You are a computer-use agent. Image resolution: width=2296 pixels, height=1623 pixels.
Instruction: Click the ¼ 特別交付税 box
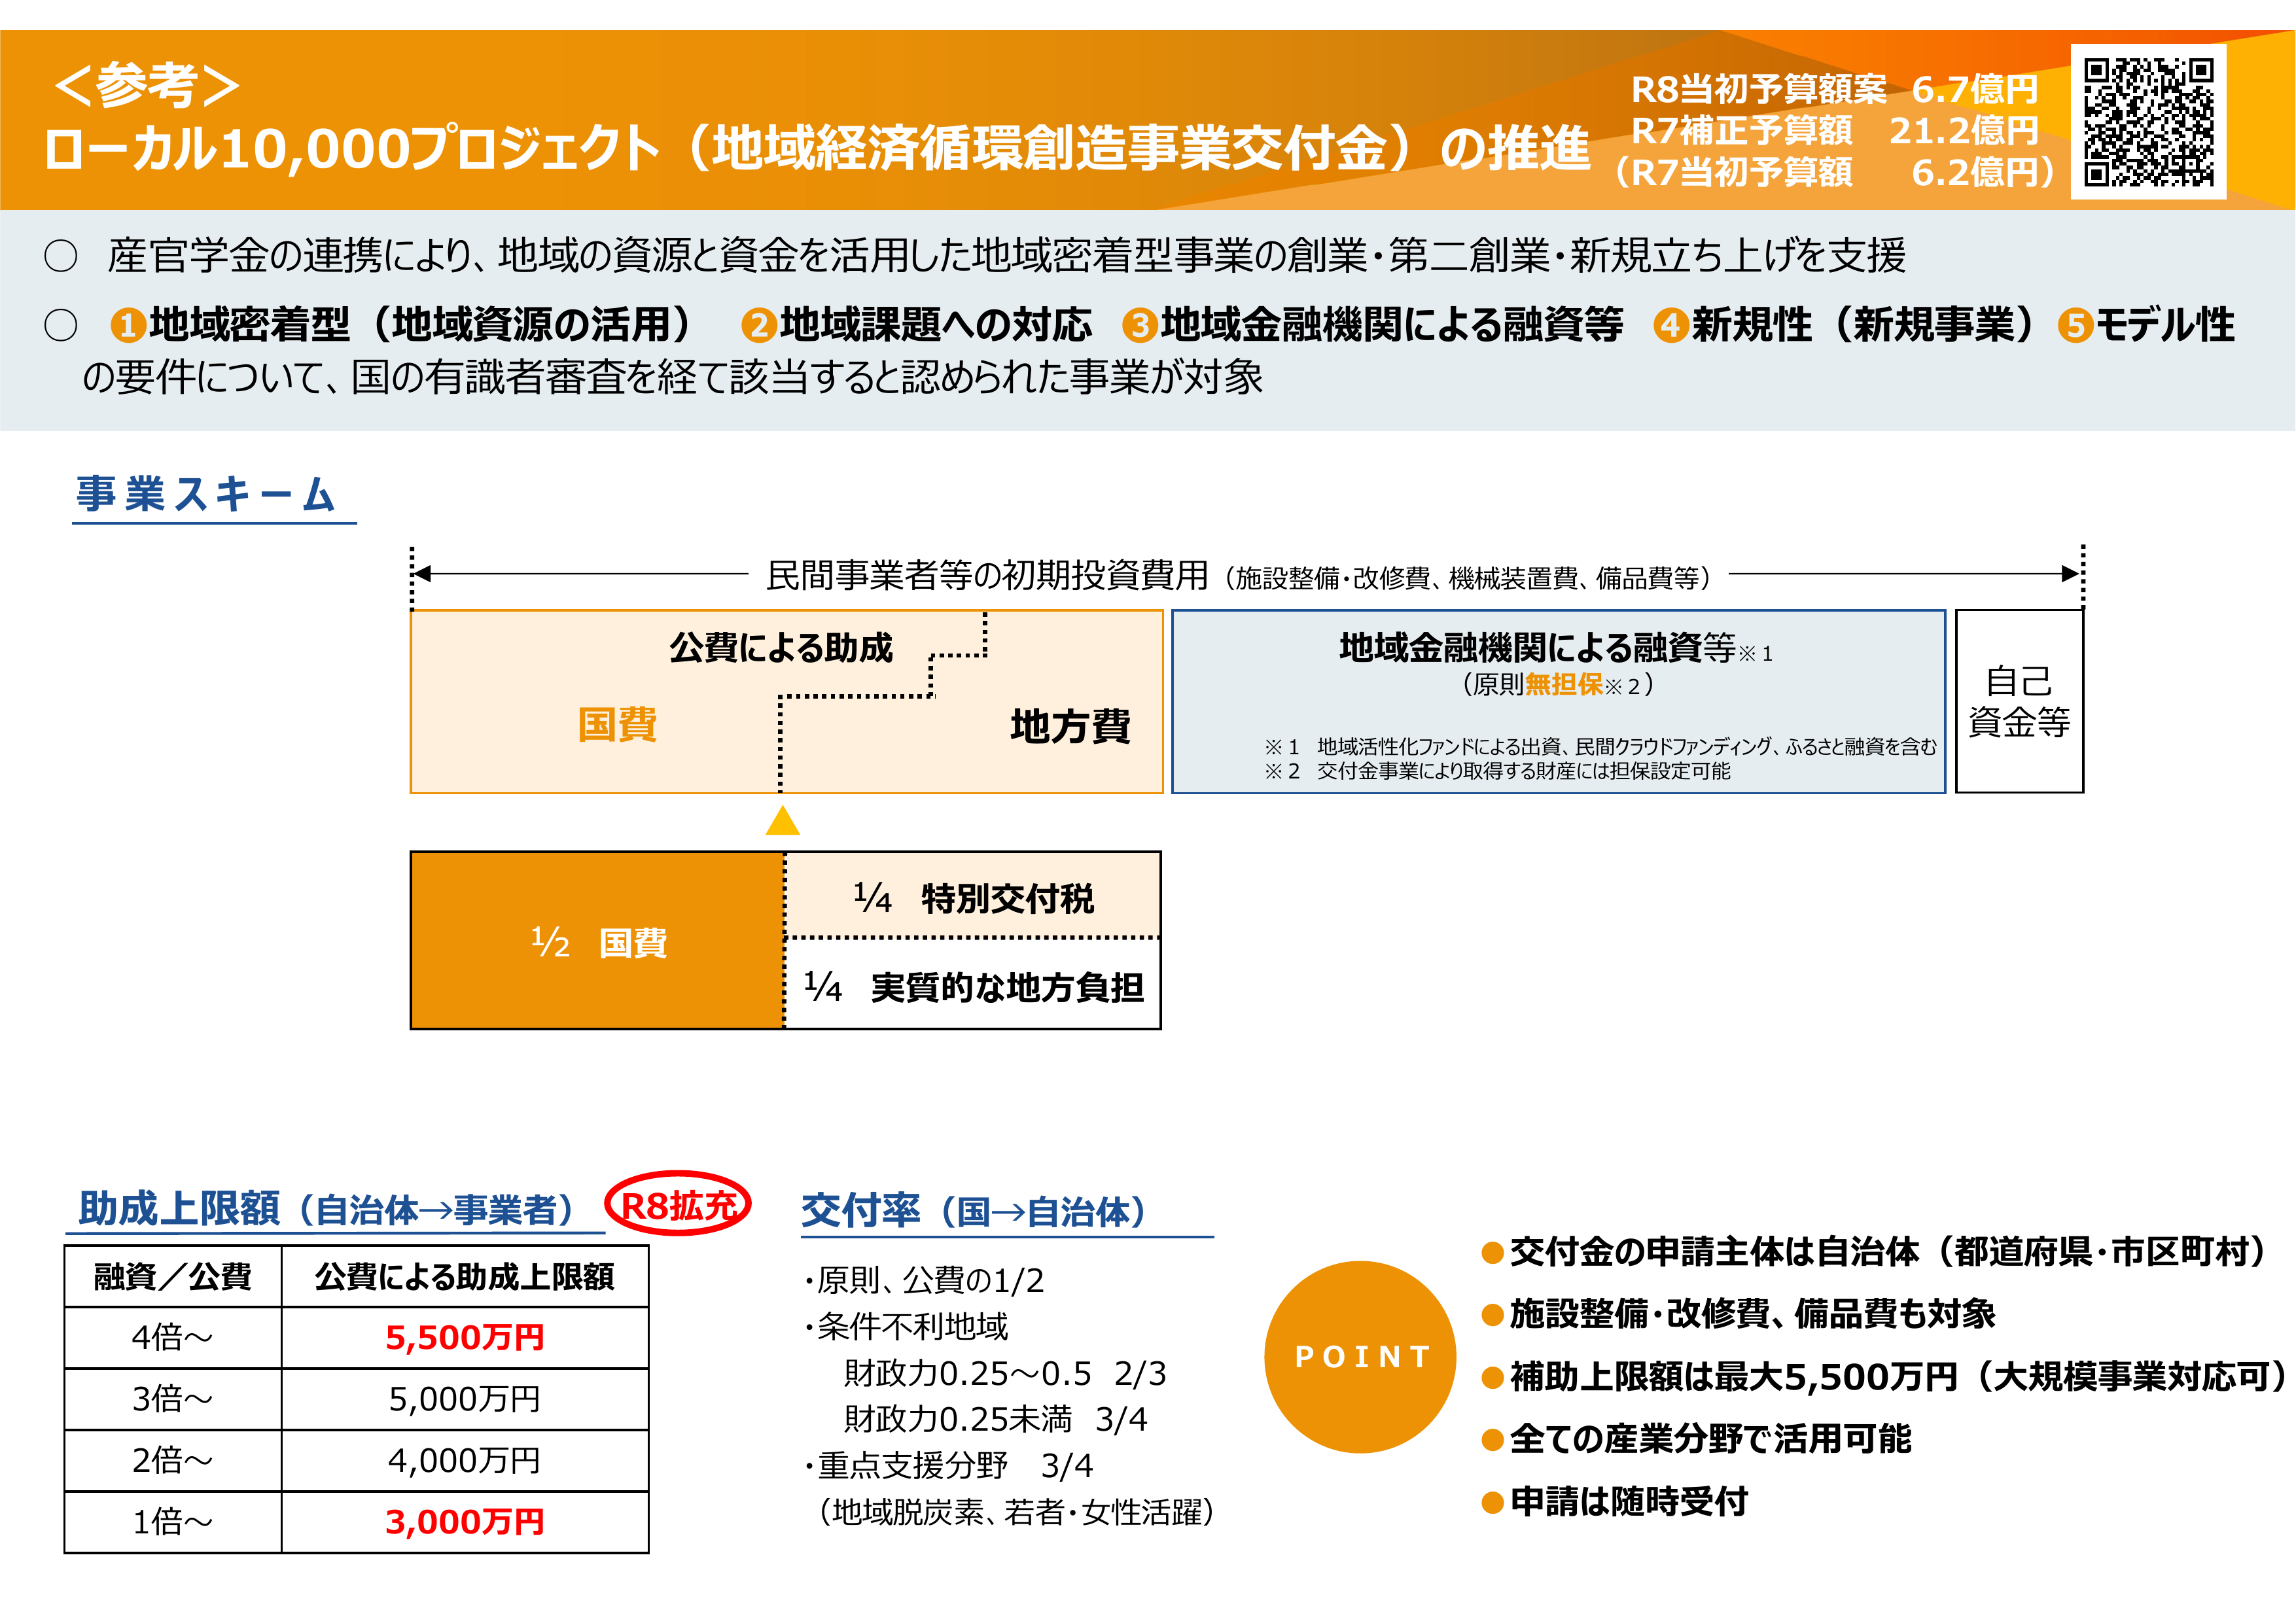pyautogui.click(x=973, y=896)
